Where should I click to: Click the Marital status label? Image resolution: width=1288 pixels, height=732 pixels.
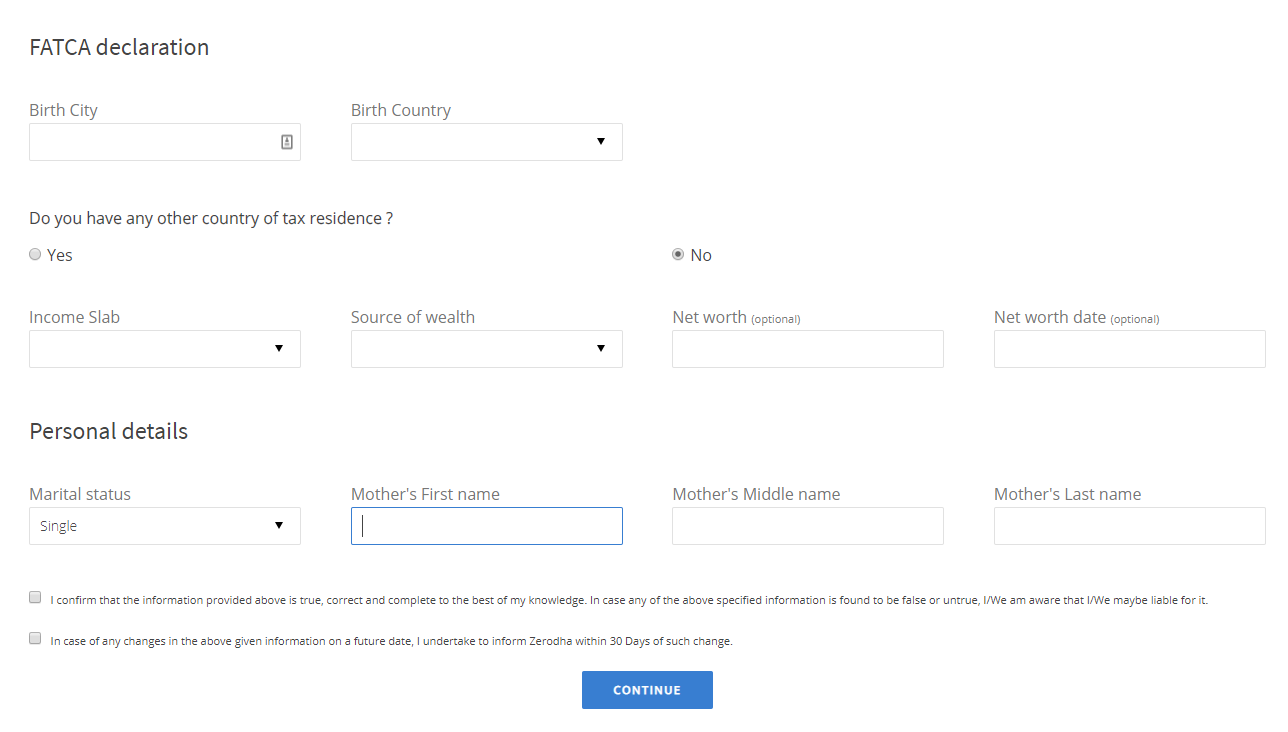point(80,494)
